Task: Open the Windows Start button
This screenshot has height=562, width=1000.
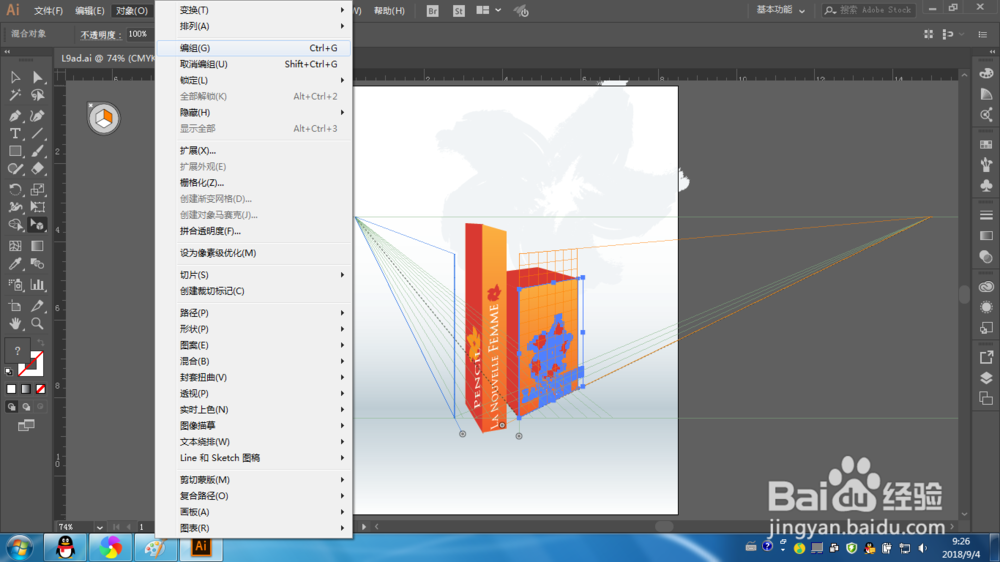Action: (19, 548)
